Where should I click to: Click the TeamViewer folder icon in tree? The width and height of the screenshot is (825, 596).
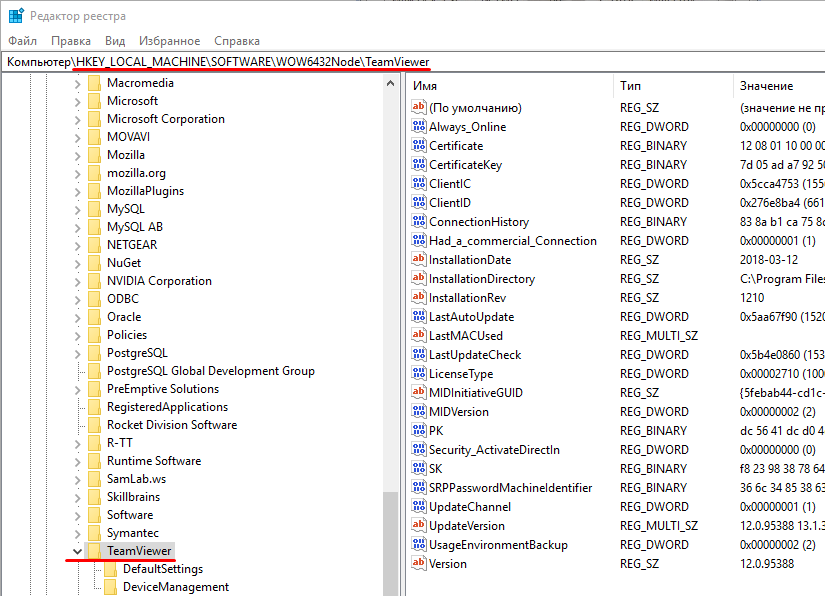click(94, 551)
